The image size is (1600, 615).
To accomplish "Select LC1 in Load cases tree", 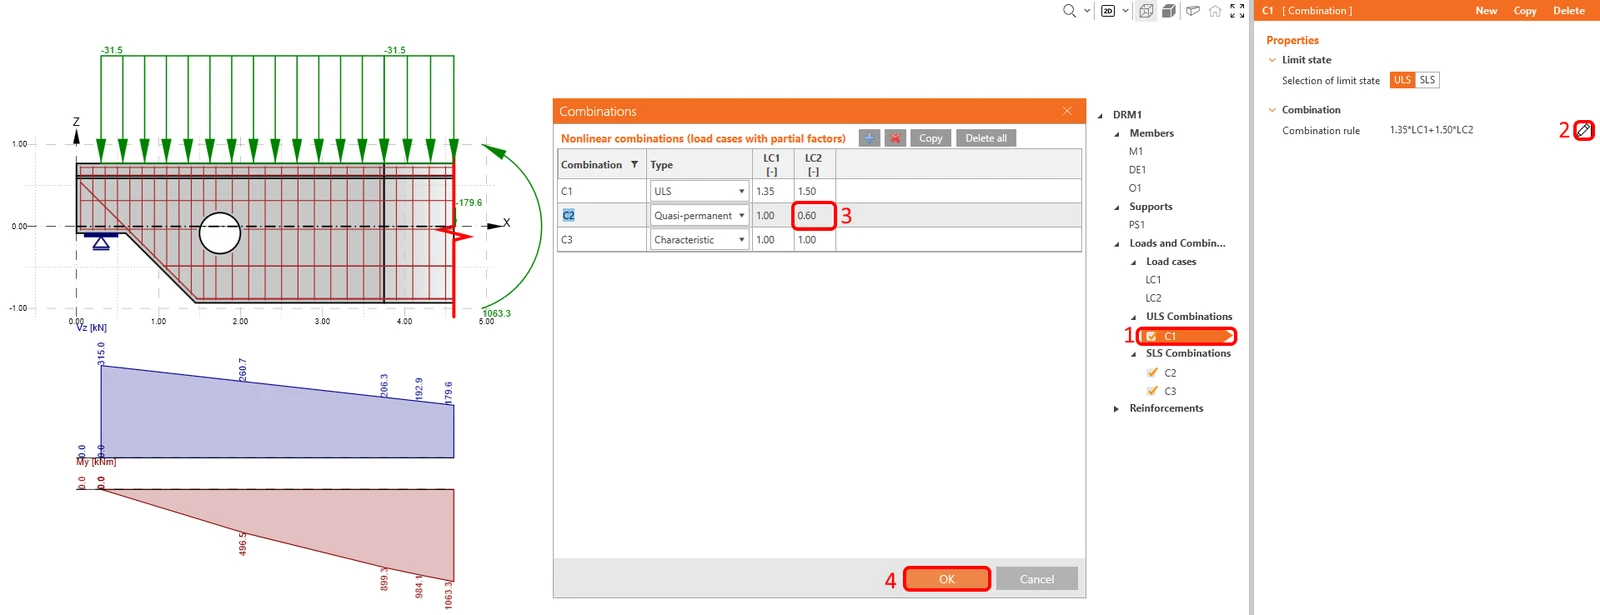I will [x=1153, y=280].
